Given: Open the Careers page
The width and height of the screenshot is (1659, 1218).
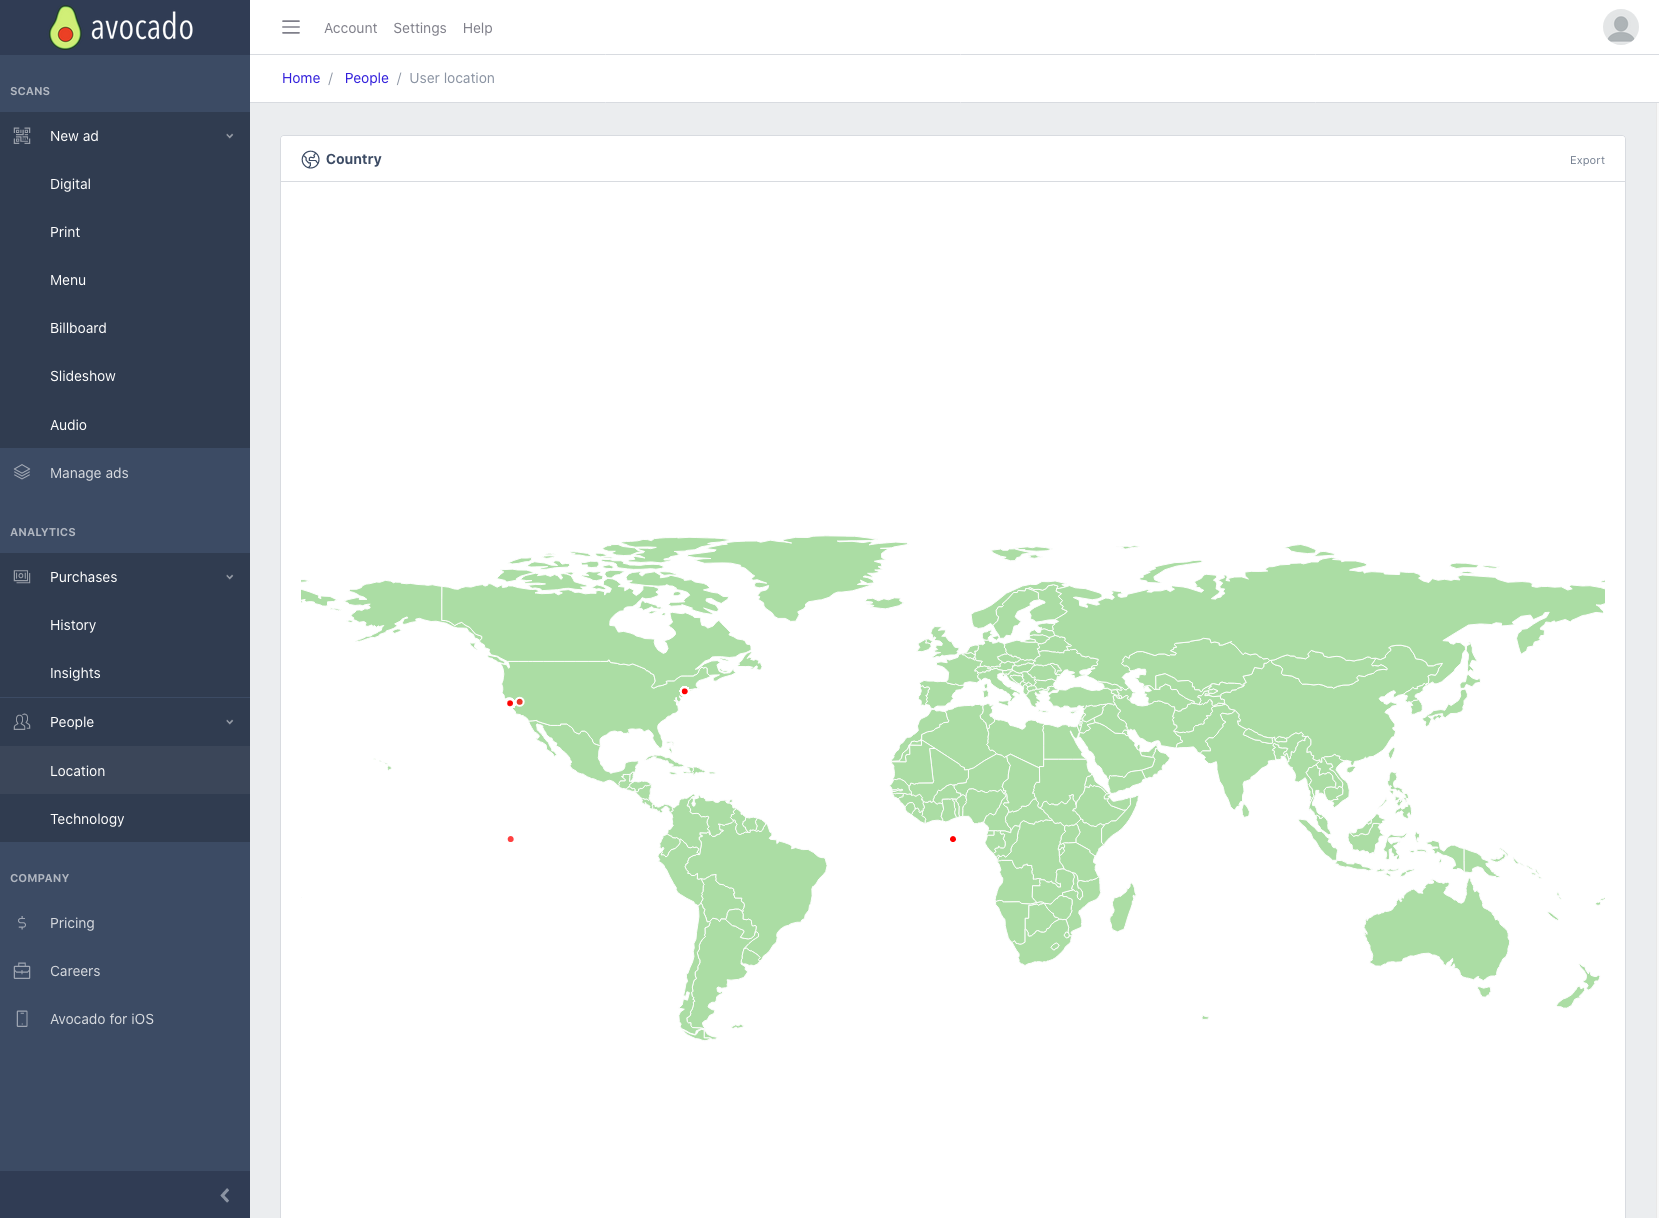Looking at the screenshot, I should click(x=125, y=971).
